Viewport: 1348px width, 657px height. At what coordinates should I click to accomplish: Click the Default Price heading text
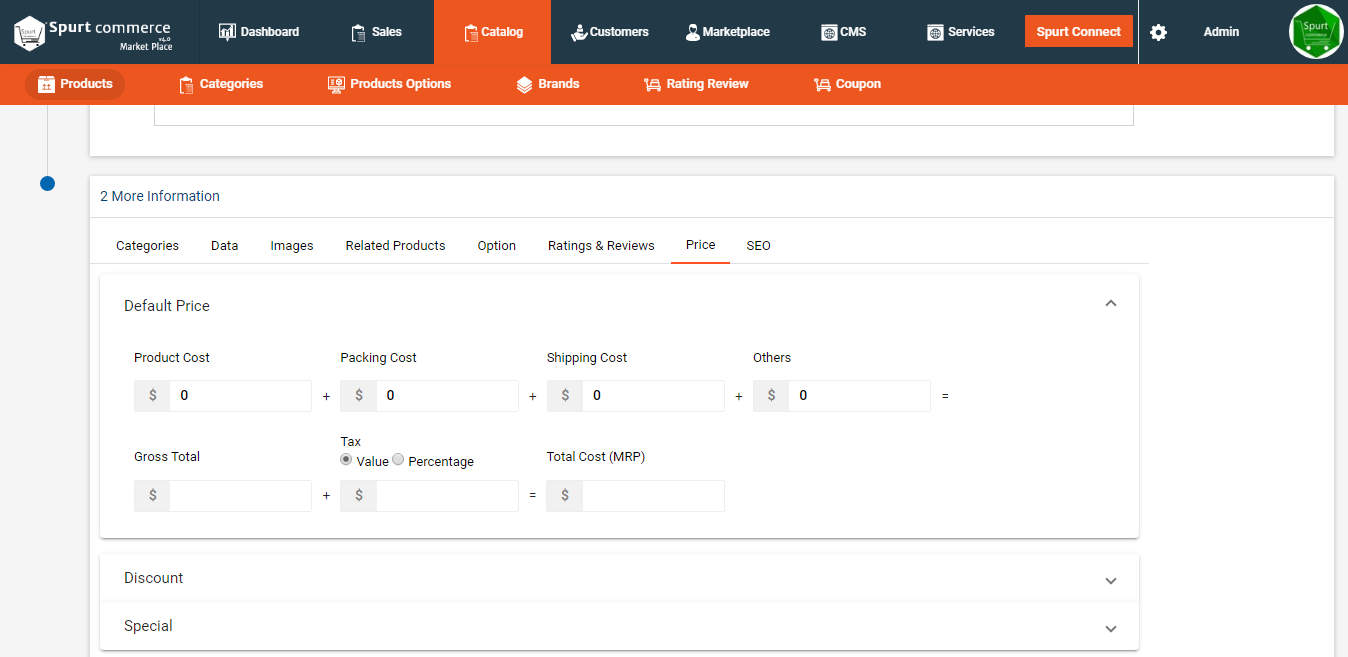pos(167,306)
